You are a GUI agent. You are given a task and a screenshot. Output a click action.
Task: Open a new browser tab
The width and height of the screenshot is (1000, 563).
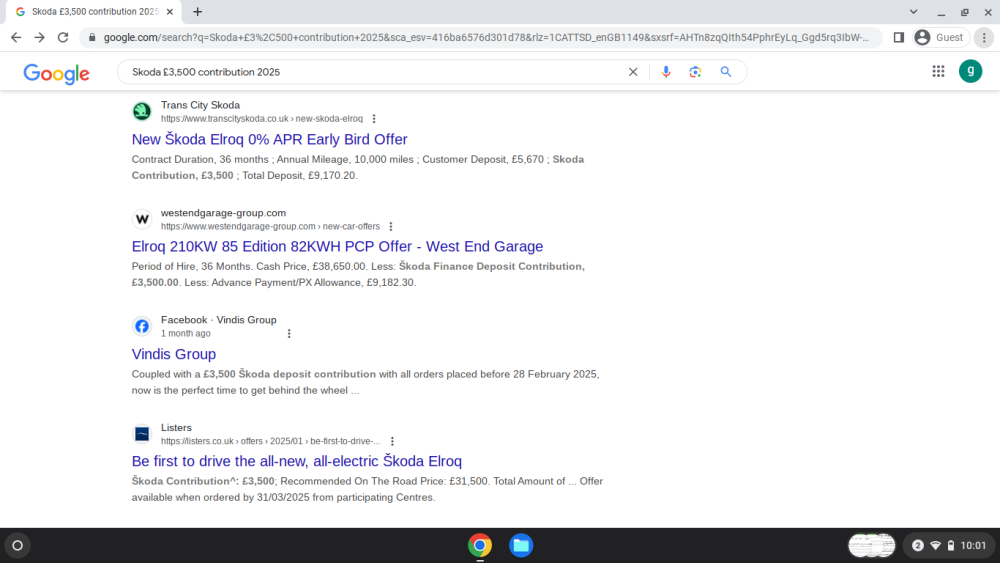198,11
